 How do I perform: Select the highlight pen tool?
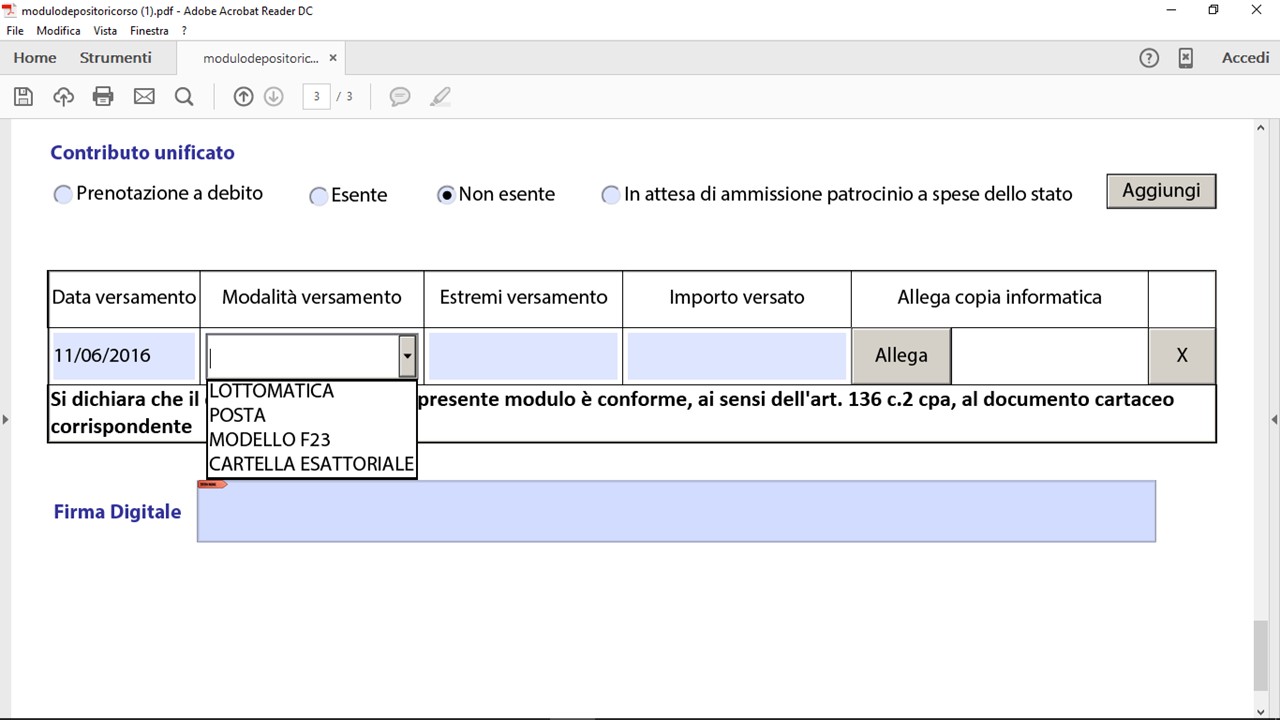pyautogui.click(x=440, y=97)
